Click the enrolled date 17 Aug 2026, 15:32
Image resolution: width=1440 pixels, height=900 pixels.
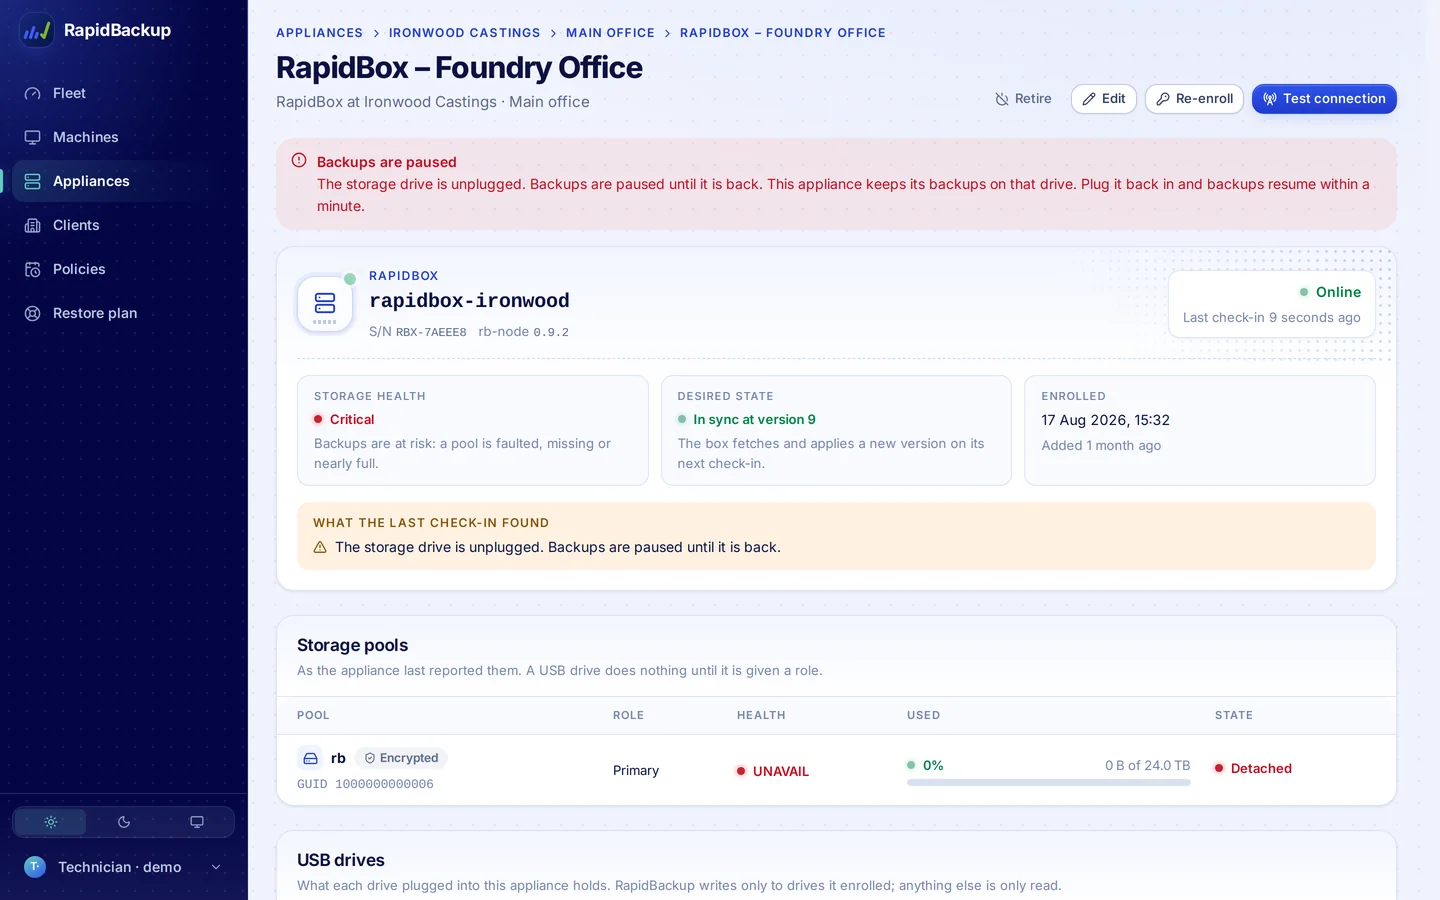1105,420
